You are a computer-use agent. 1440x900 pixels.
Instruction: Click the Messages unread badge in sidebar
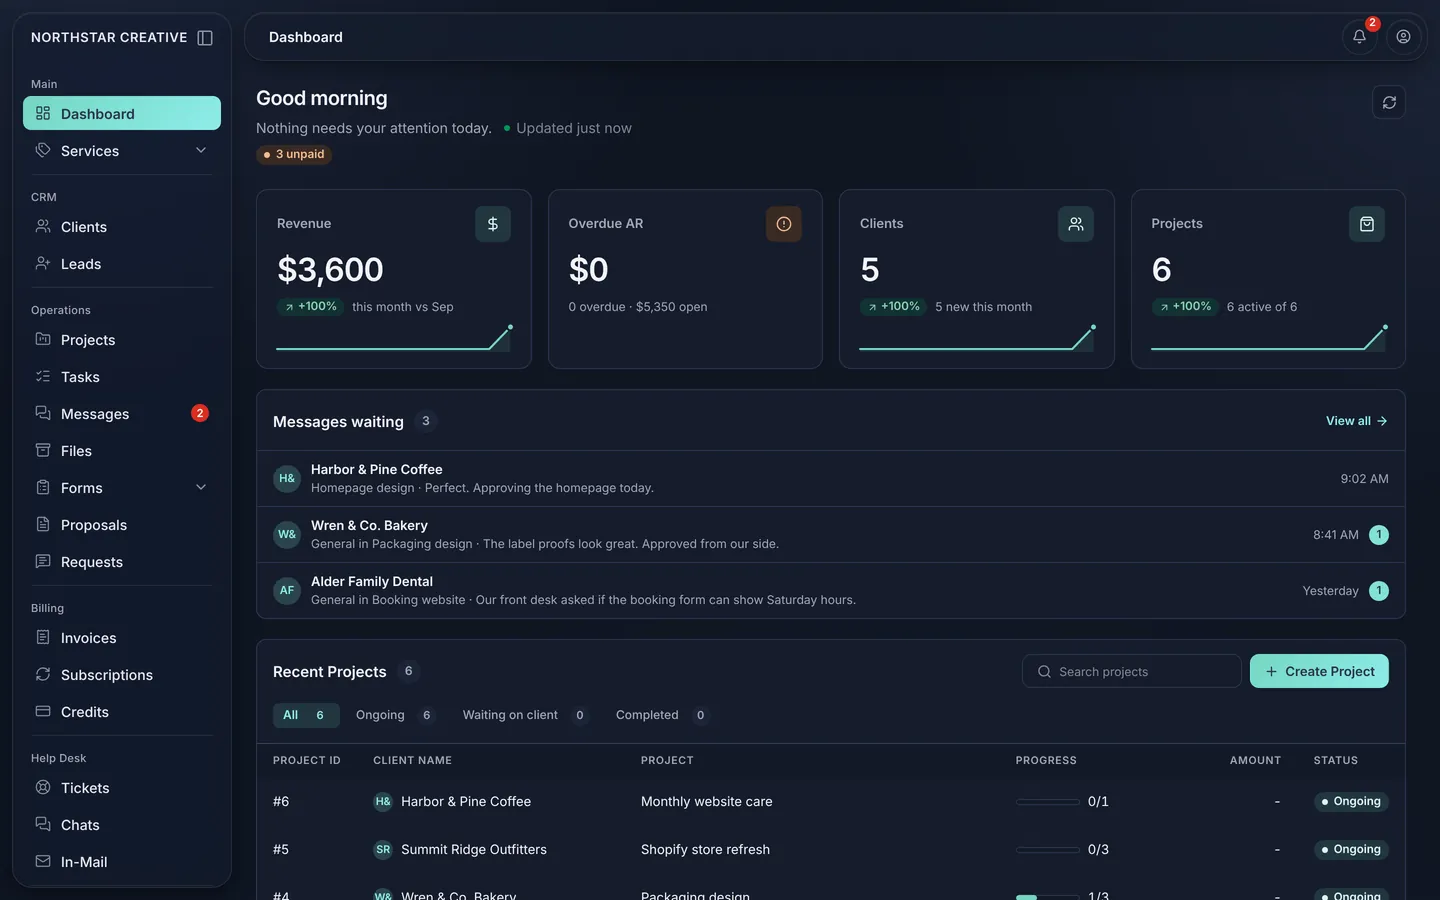click(x=200, y=413)
